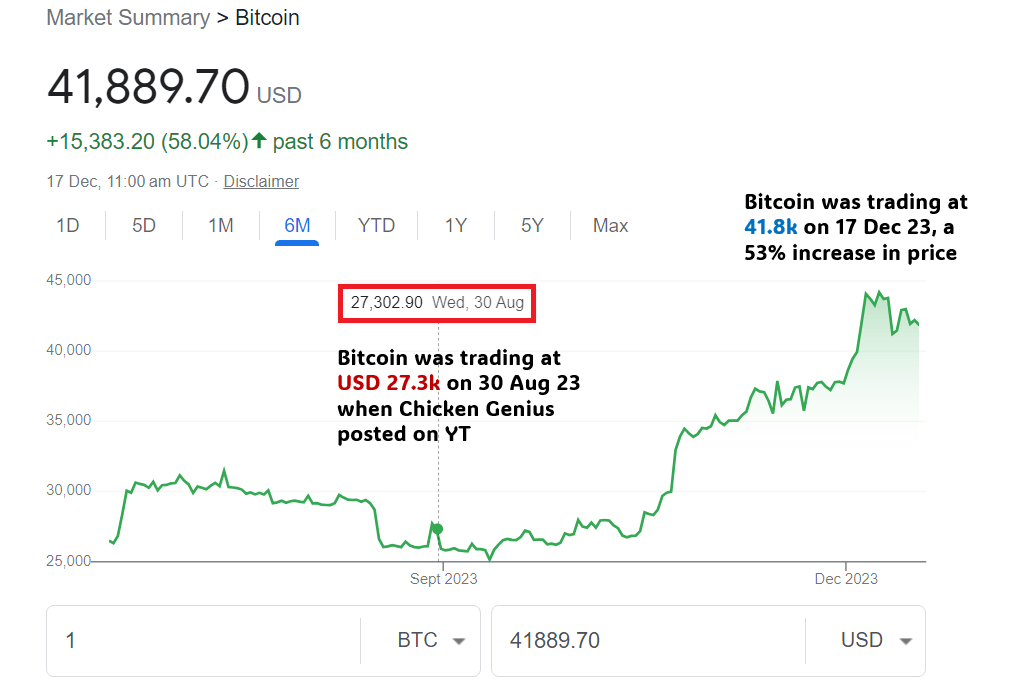Image resolution: width=1015 pixels, height=695 pixels.
Task: Open the BTC currency dropdown
Action: 431,640
